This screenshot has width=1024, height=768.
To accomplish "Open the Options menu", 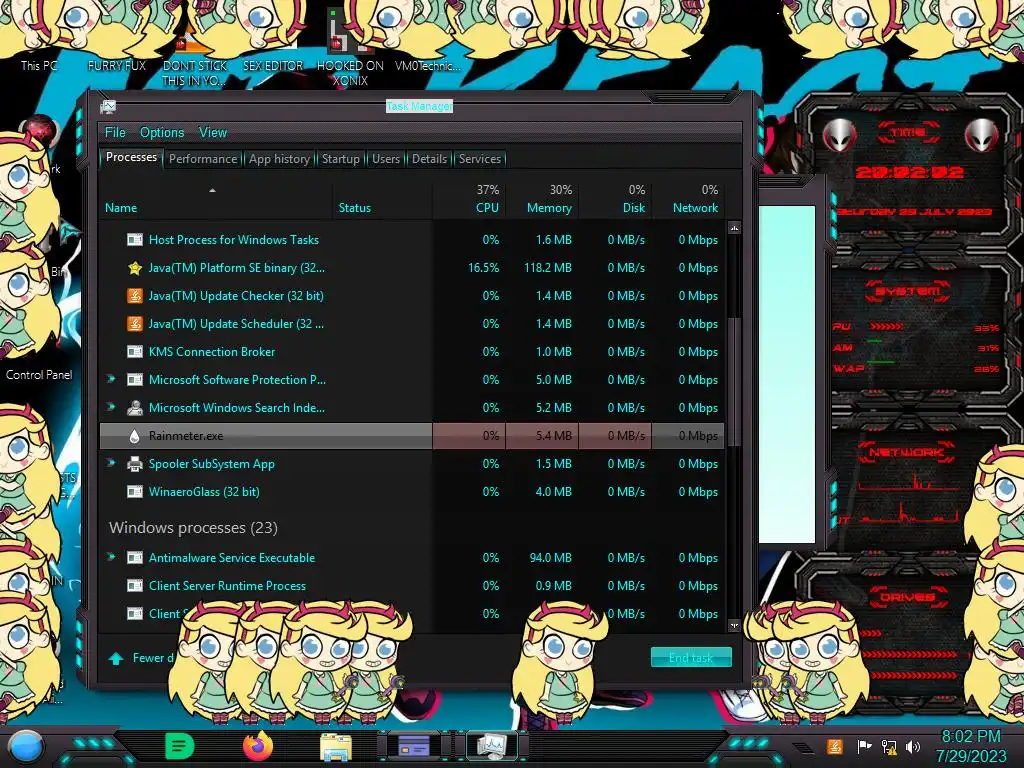I will [162, 133].
